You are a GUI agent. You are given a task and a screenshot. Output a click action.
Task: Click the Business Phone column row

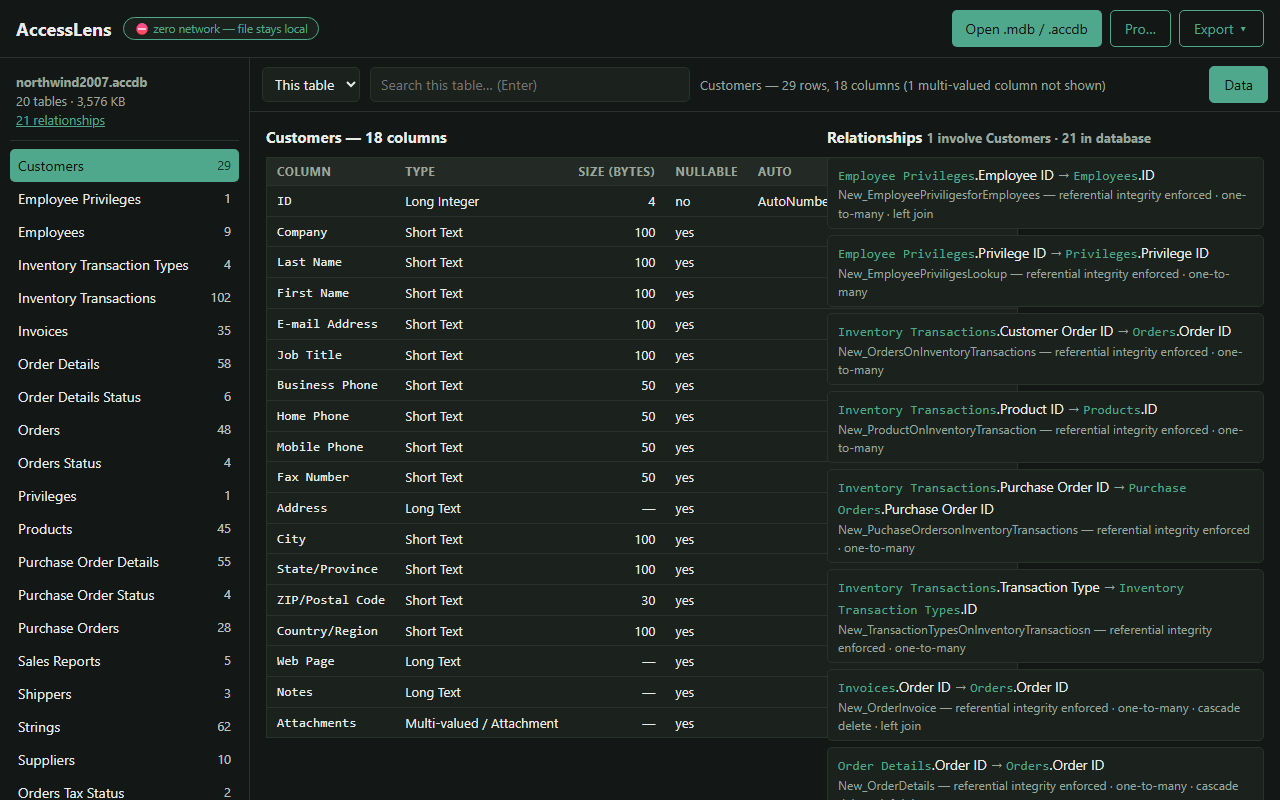pyautogui.click(x=547, y=386)
